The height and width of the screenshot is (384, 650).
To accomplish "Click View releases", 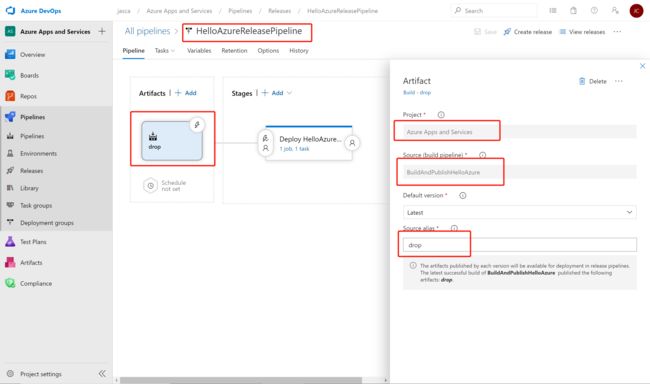I will pos(582,32).
